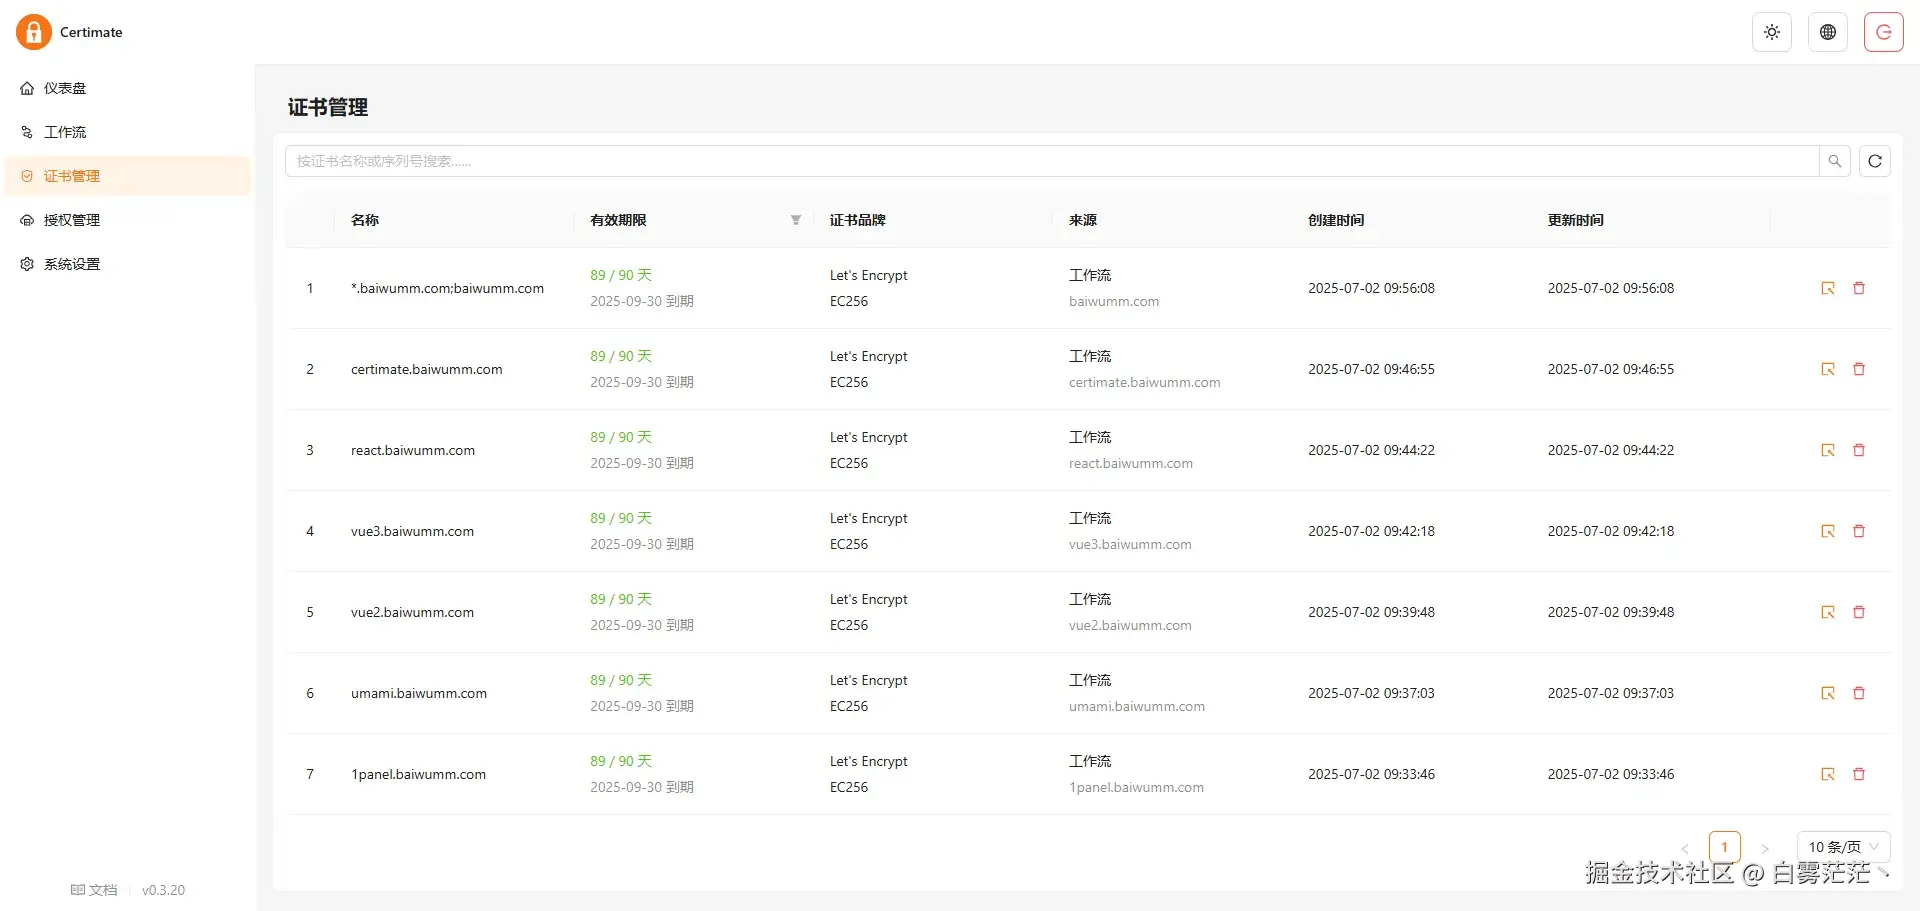
Task: Select 证书管理 in the sidebar
Action: [x=127, y=176]
